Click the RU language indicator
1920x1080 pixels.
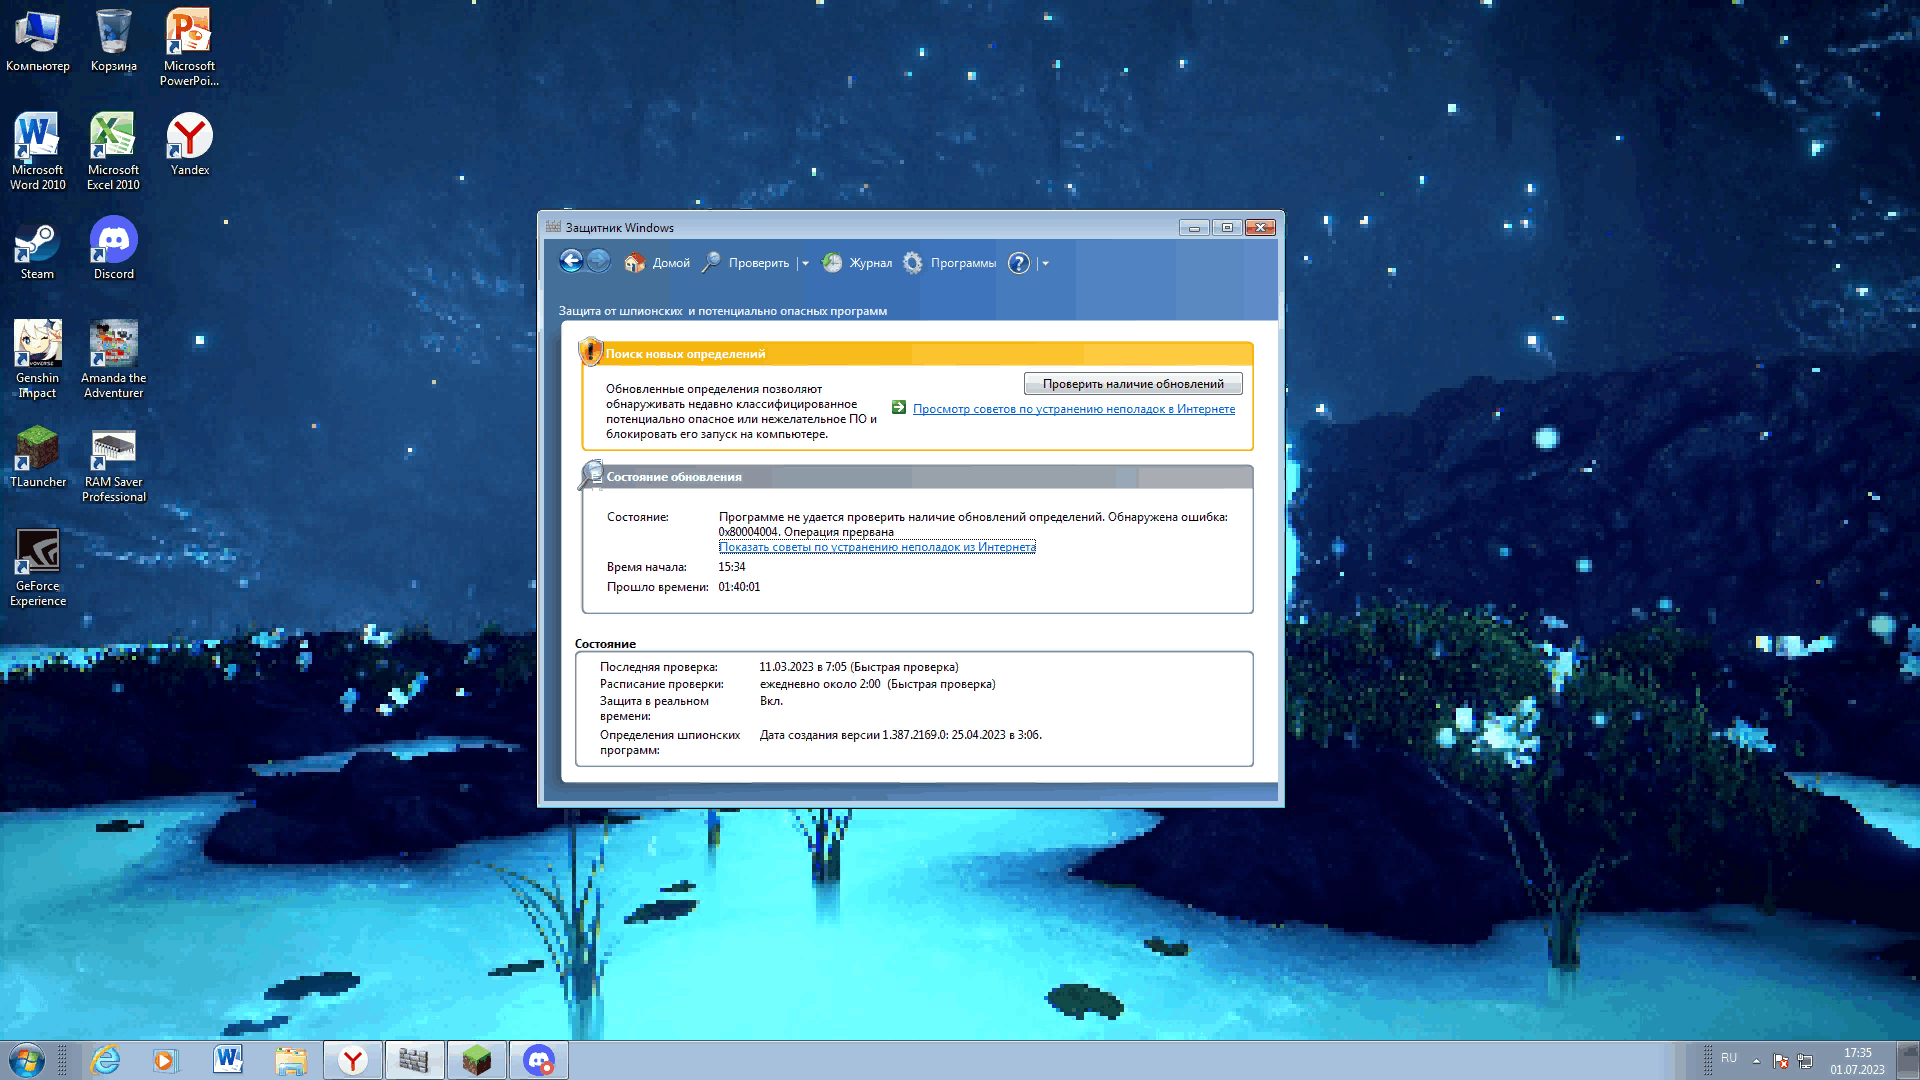[1729, 1058]
